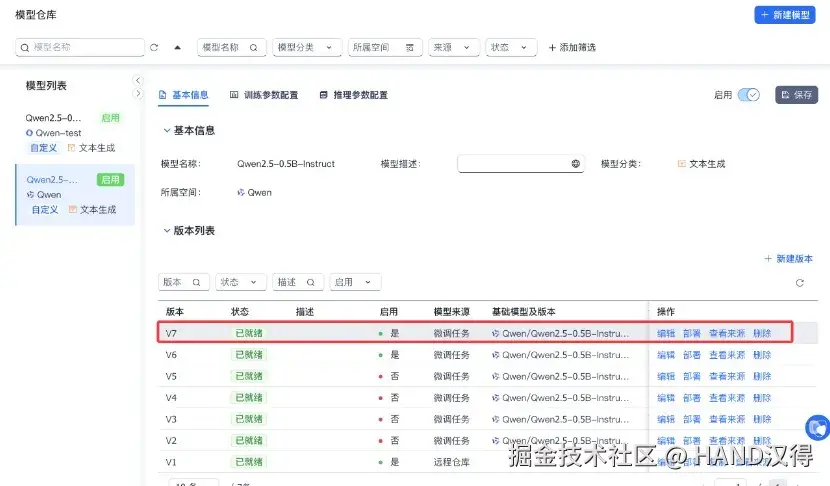830x486 pixels.
Task: Click the 远程仓库 source cell of V1
Action: [452, 462]
